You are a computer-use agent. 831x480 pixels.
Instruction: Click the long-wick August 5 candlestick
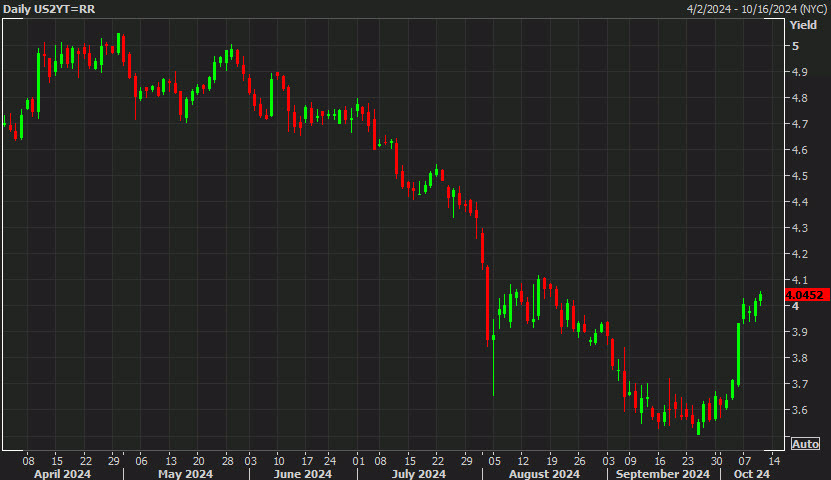[493, 358]
